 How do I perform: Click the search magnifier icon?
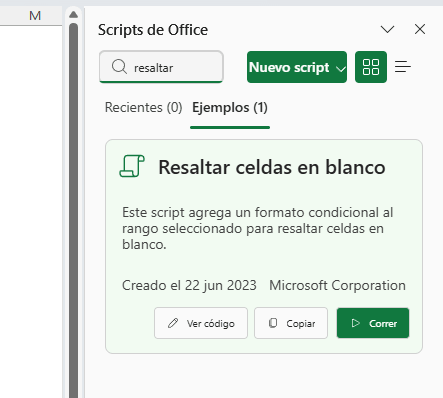(x=119, y=67)
